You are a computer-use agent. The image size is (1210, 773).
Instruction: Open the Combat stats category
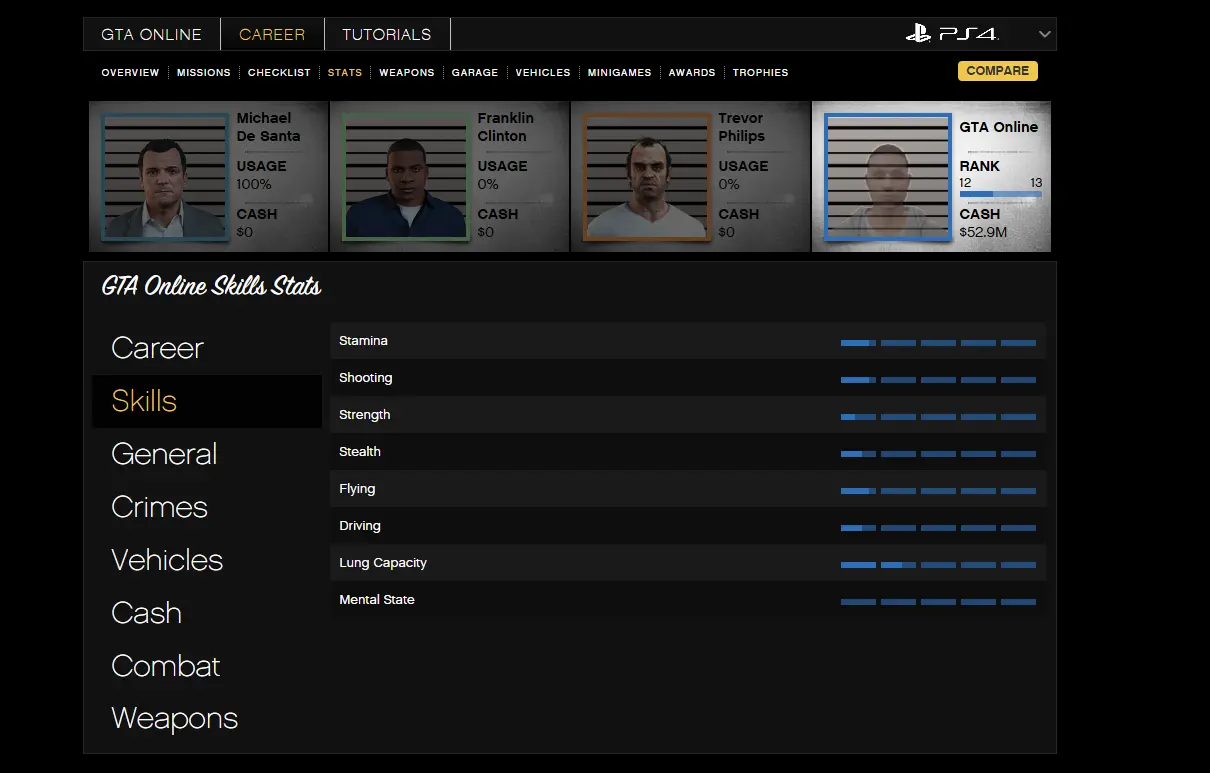tap(165, 666)
